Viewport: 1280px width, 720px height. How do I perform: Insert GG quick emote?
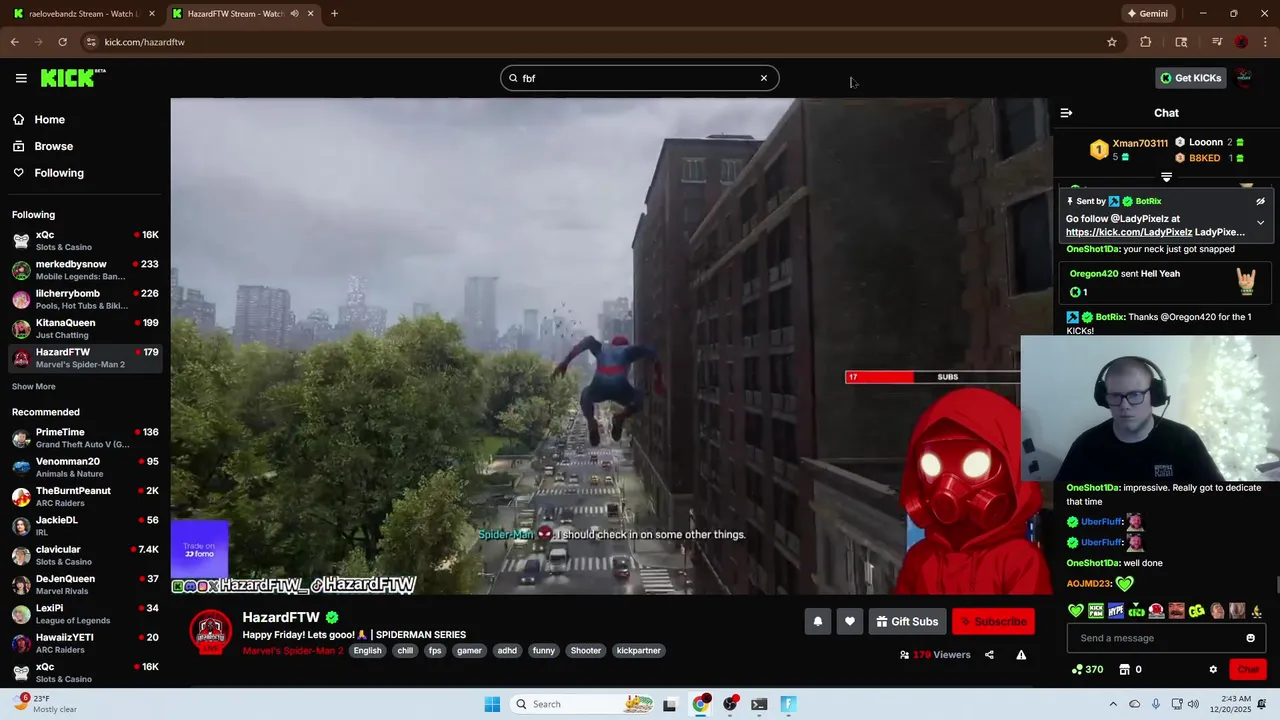pyautogui.click(x=1196, y=611)
